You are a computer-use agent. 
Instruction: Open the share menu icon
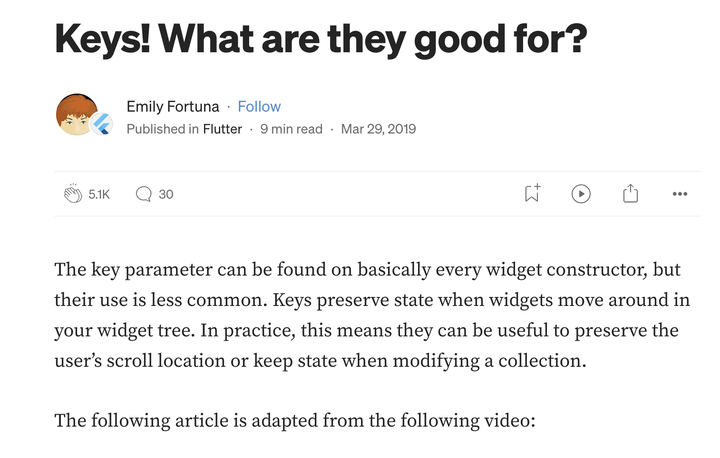point(630,193)
